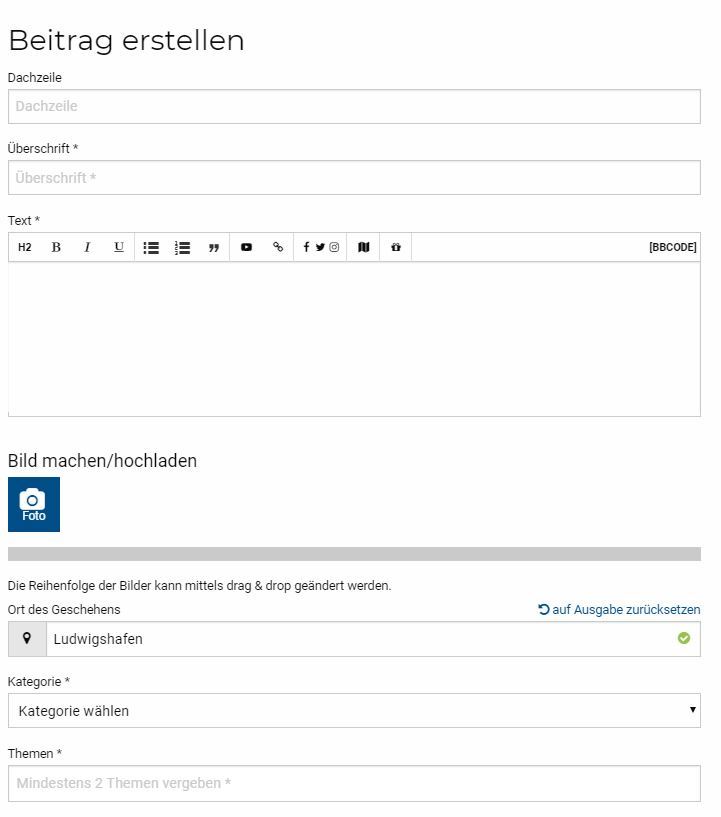
Task: Insert a map into text
Action: coord(364,247)
